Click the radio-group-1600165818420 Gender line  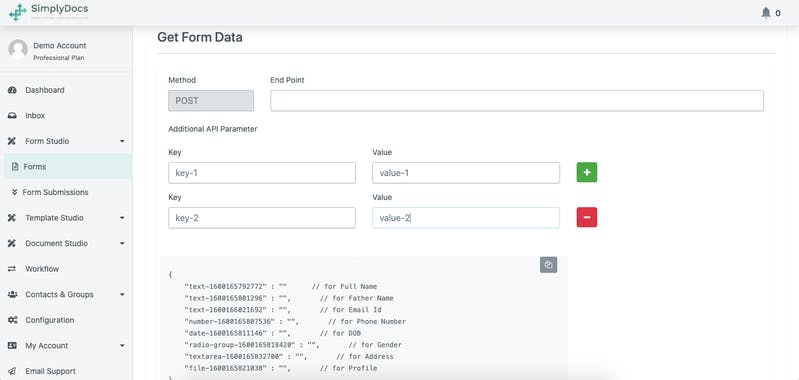coord(293,345)
